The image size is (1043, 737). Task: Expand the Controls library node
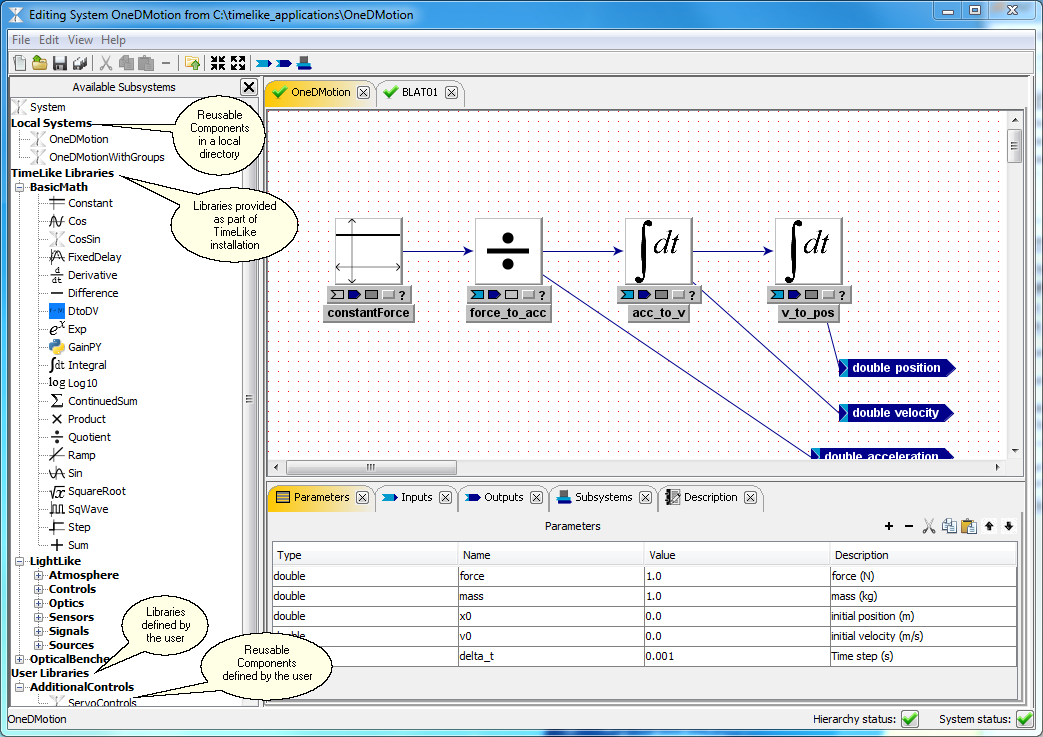click(x=39, y=589)
